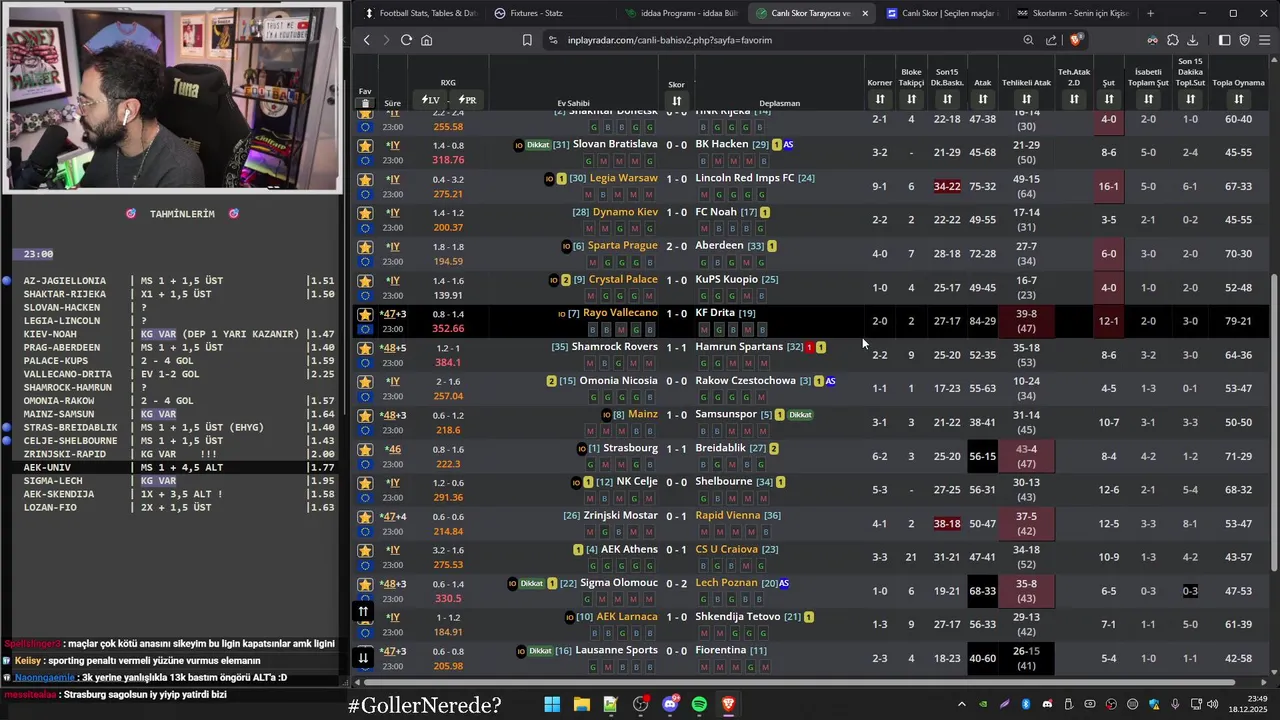
Task: Open the browser hamburger menu
Action: click(x=1265, y=40)
